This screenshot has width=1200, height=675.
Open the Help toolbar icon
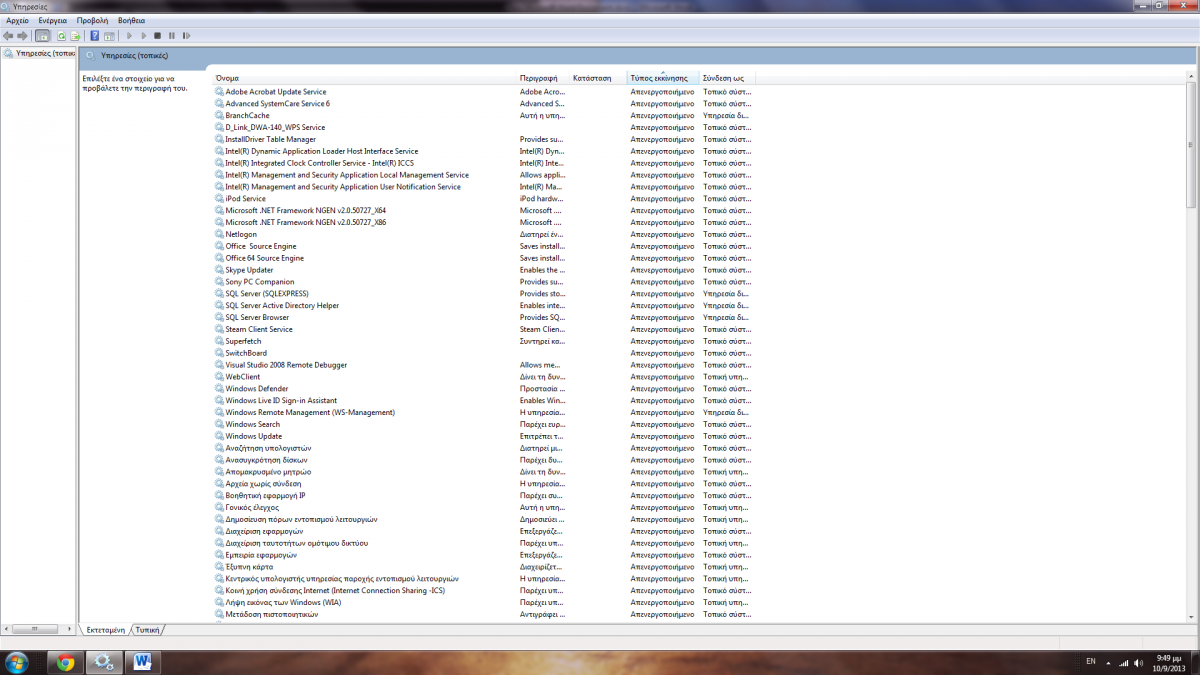coord(95,35)
